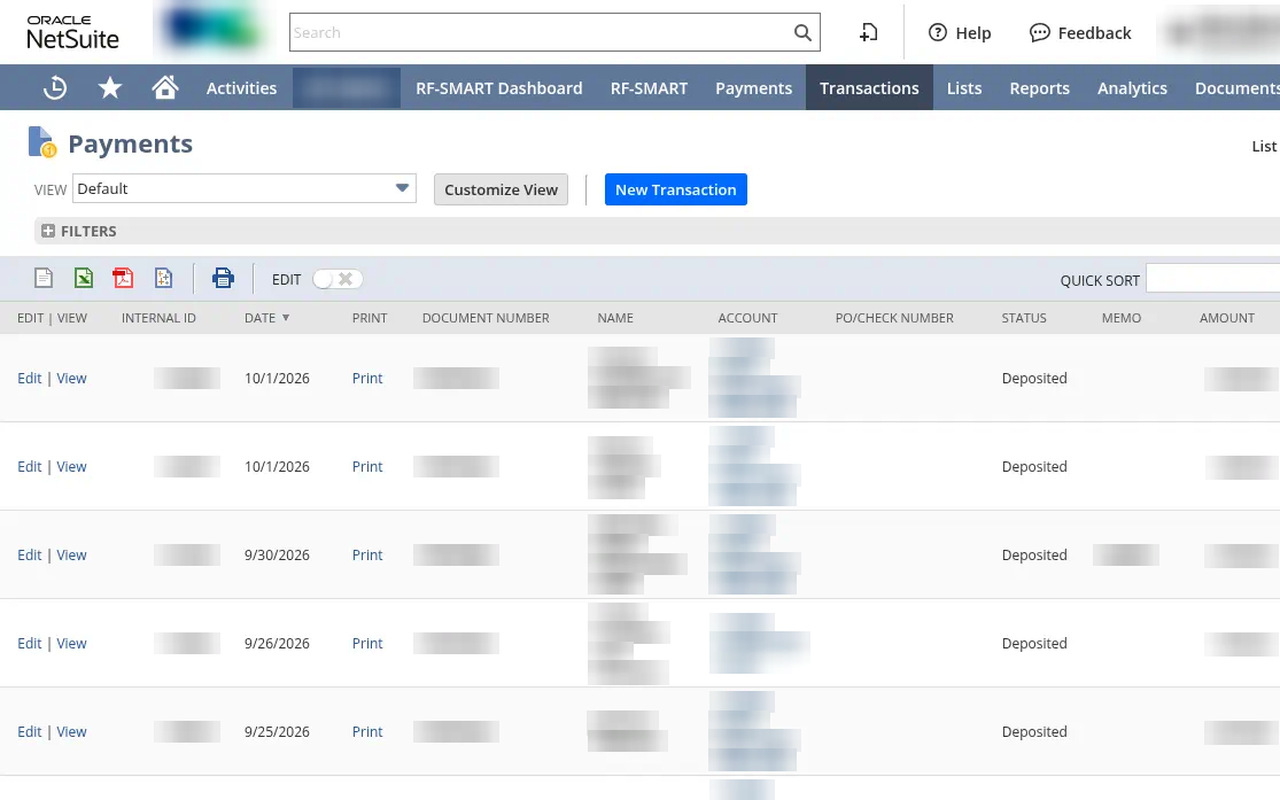This screenshot has width=1280, height=800.
Task: Click the Customize View button
Action: [x=501, y=189]
